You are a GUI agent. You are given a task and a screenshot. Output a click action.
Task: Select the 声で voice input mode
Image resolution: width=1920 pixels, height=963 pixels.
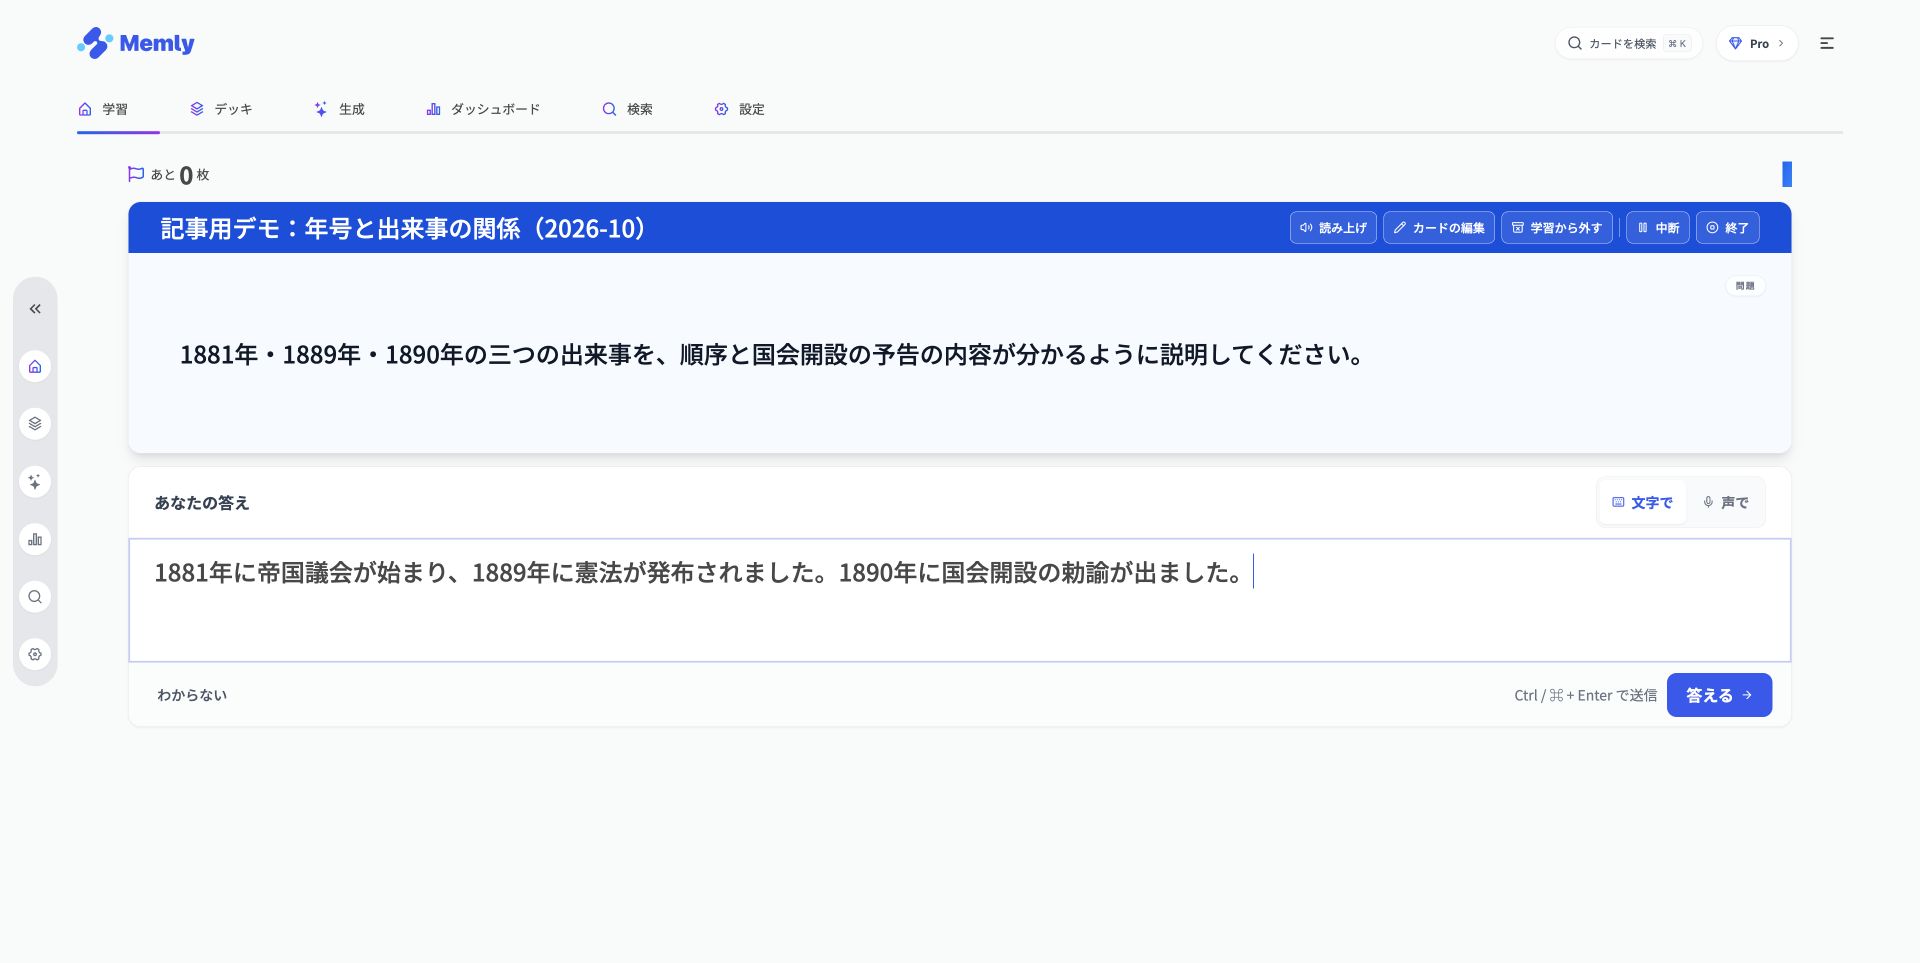click(x=1726, y=502)
